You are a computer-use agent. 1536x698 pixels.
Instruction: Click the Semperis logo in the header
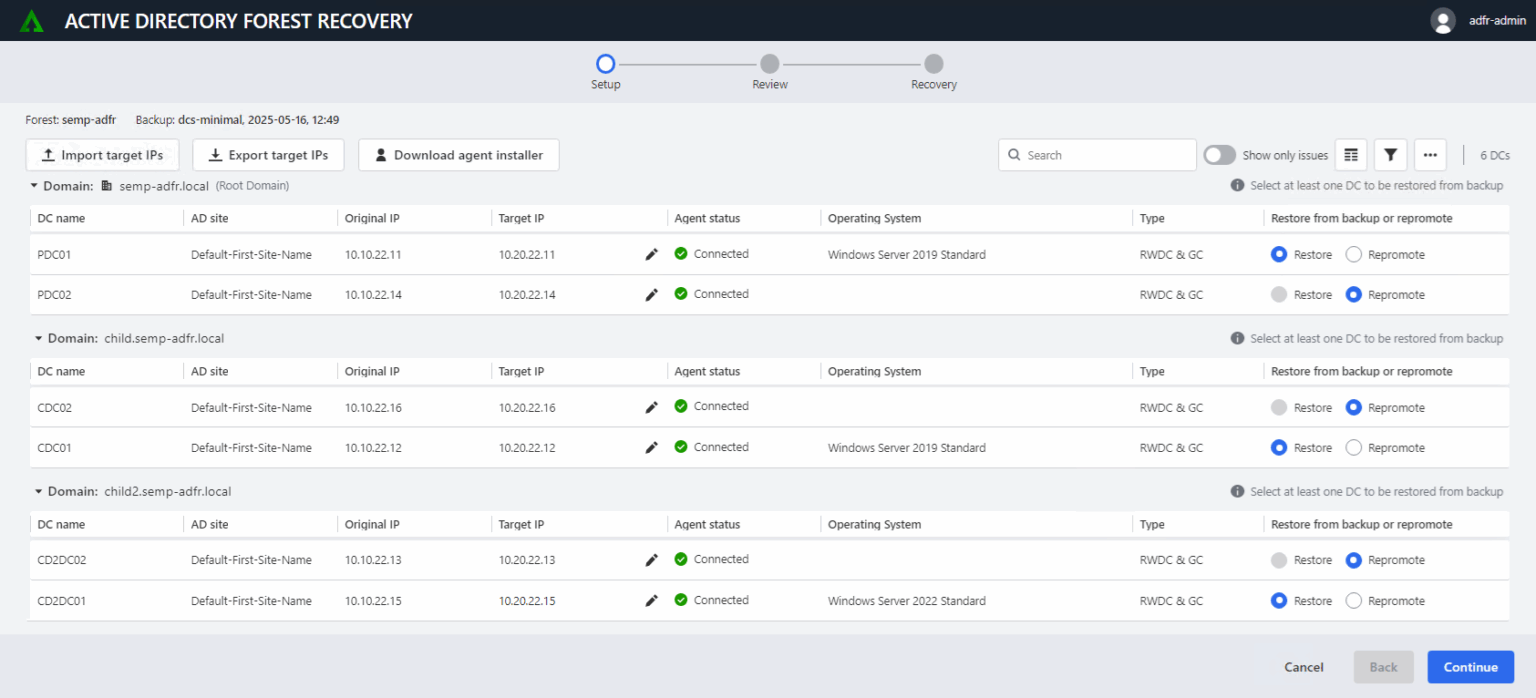[31, 20]
